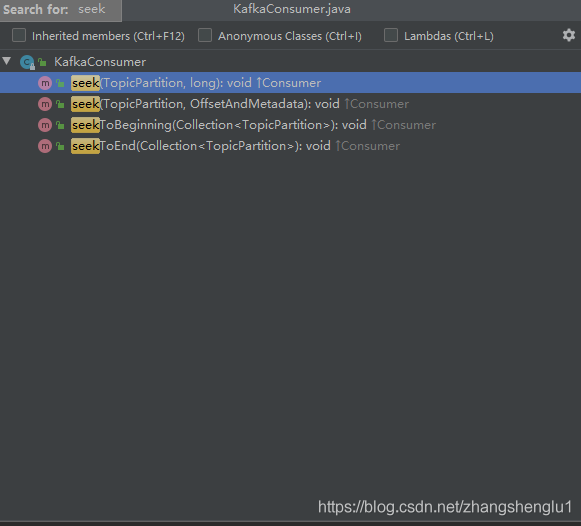This screenshot has width=581, height=526.
Task: Click the KafkaConsumer.java title
Action: [292, 9]
